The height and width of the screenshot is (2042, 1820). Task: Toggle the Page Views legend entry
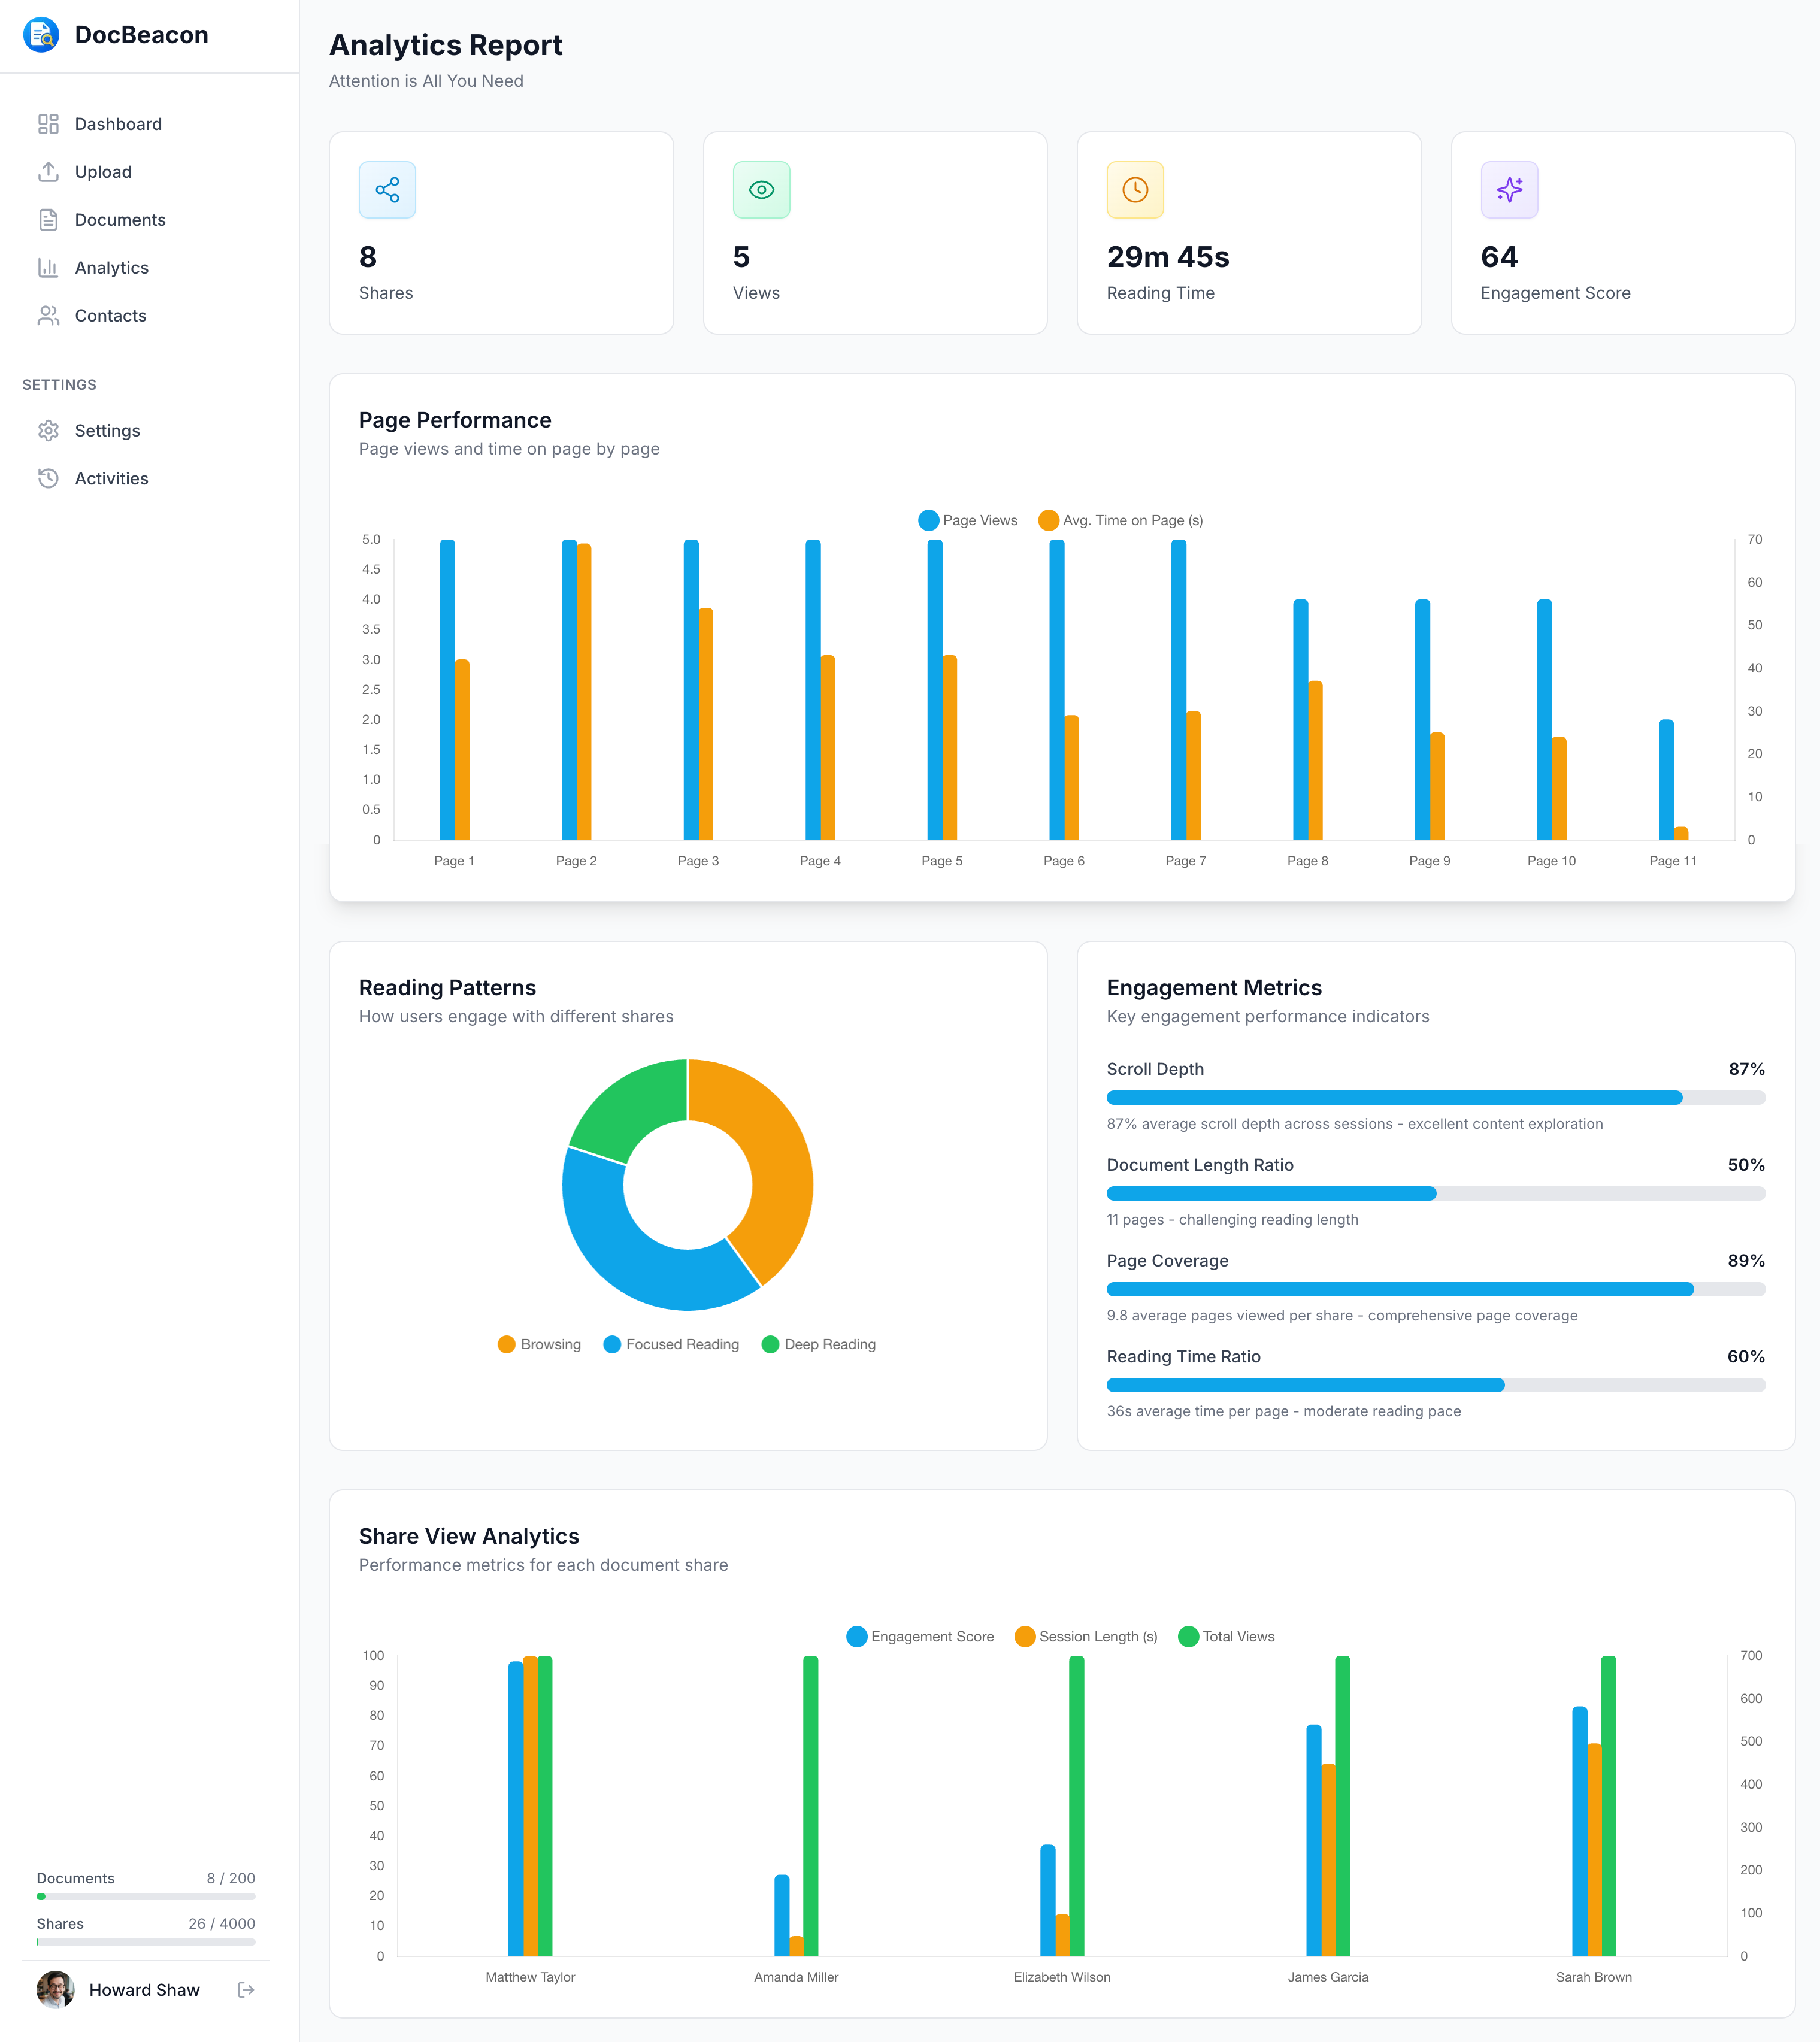[x=967, y=520]
